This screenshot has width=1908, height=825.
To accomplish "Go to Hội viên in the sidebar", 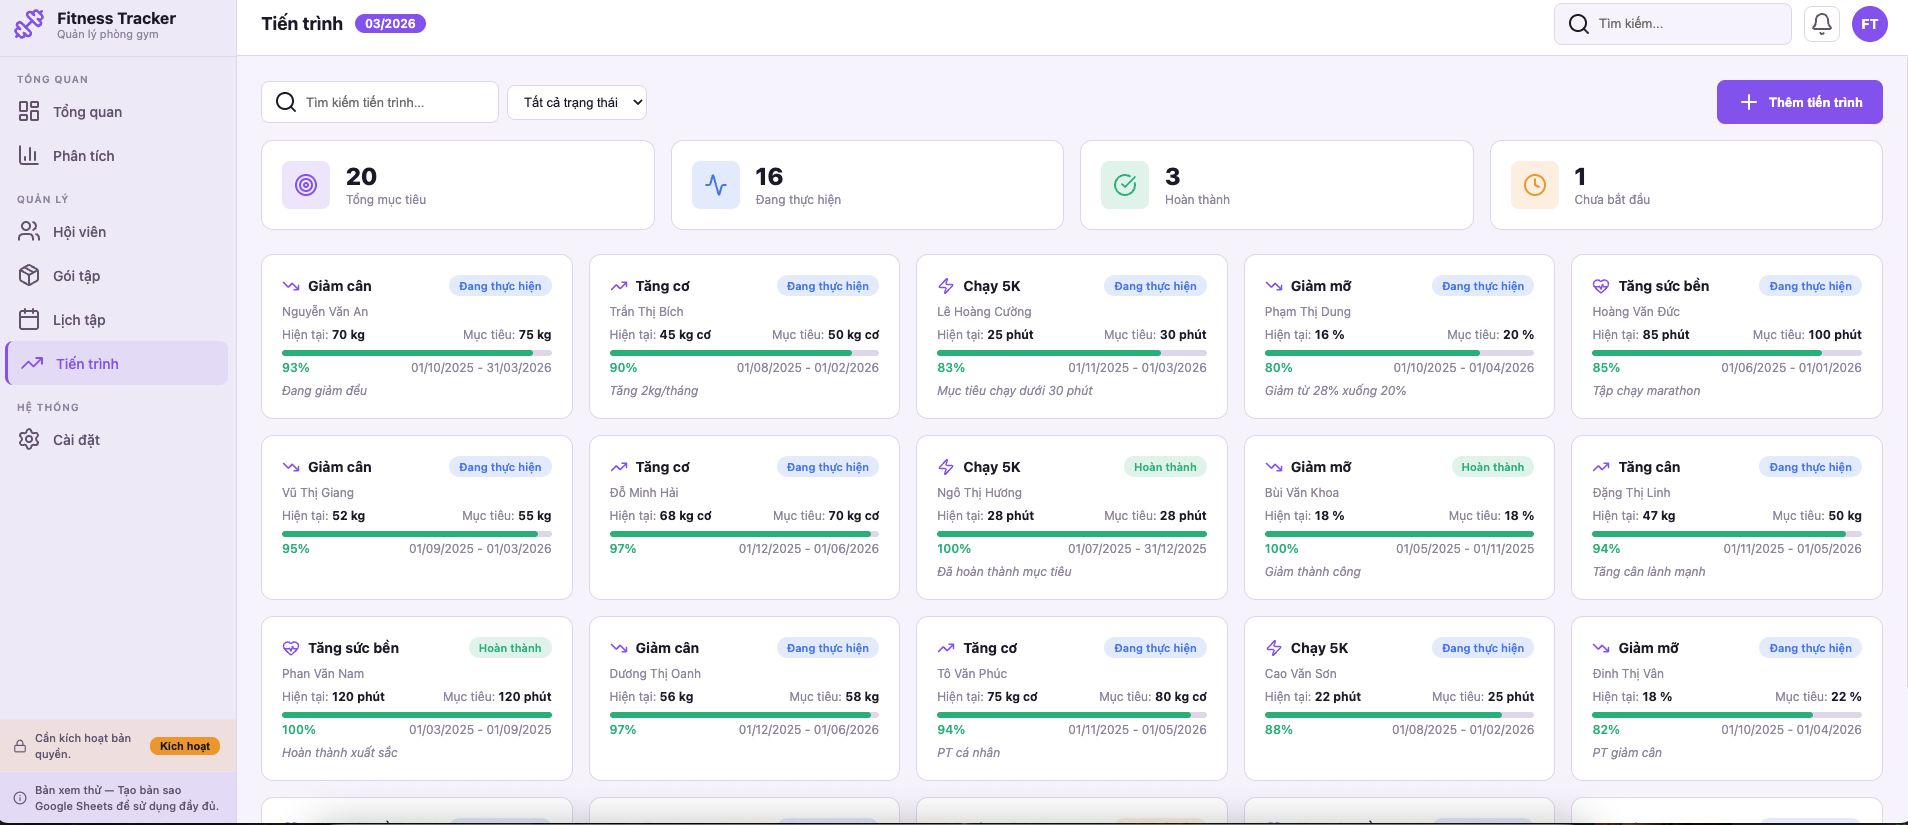I will coord(79,232).
